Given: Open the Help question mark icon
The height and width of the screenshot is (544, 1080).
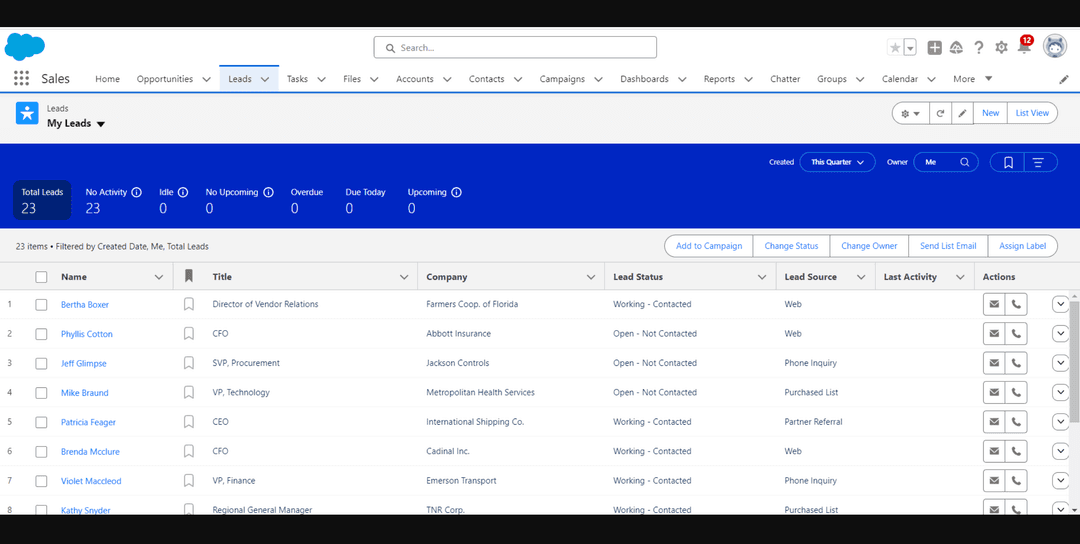Looking at the screenshot, I should point(979,48).
